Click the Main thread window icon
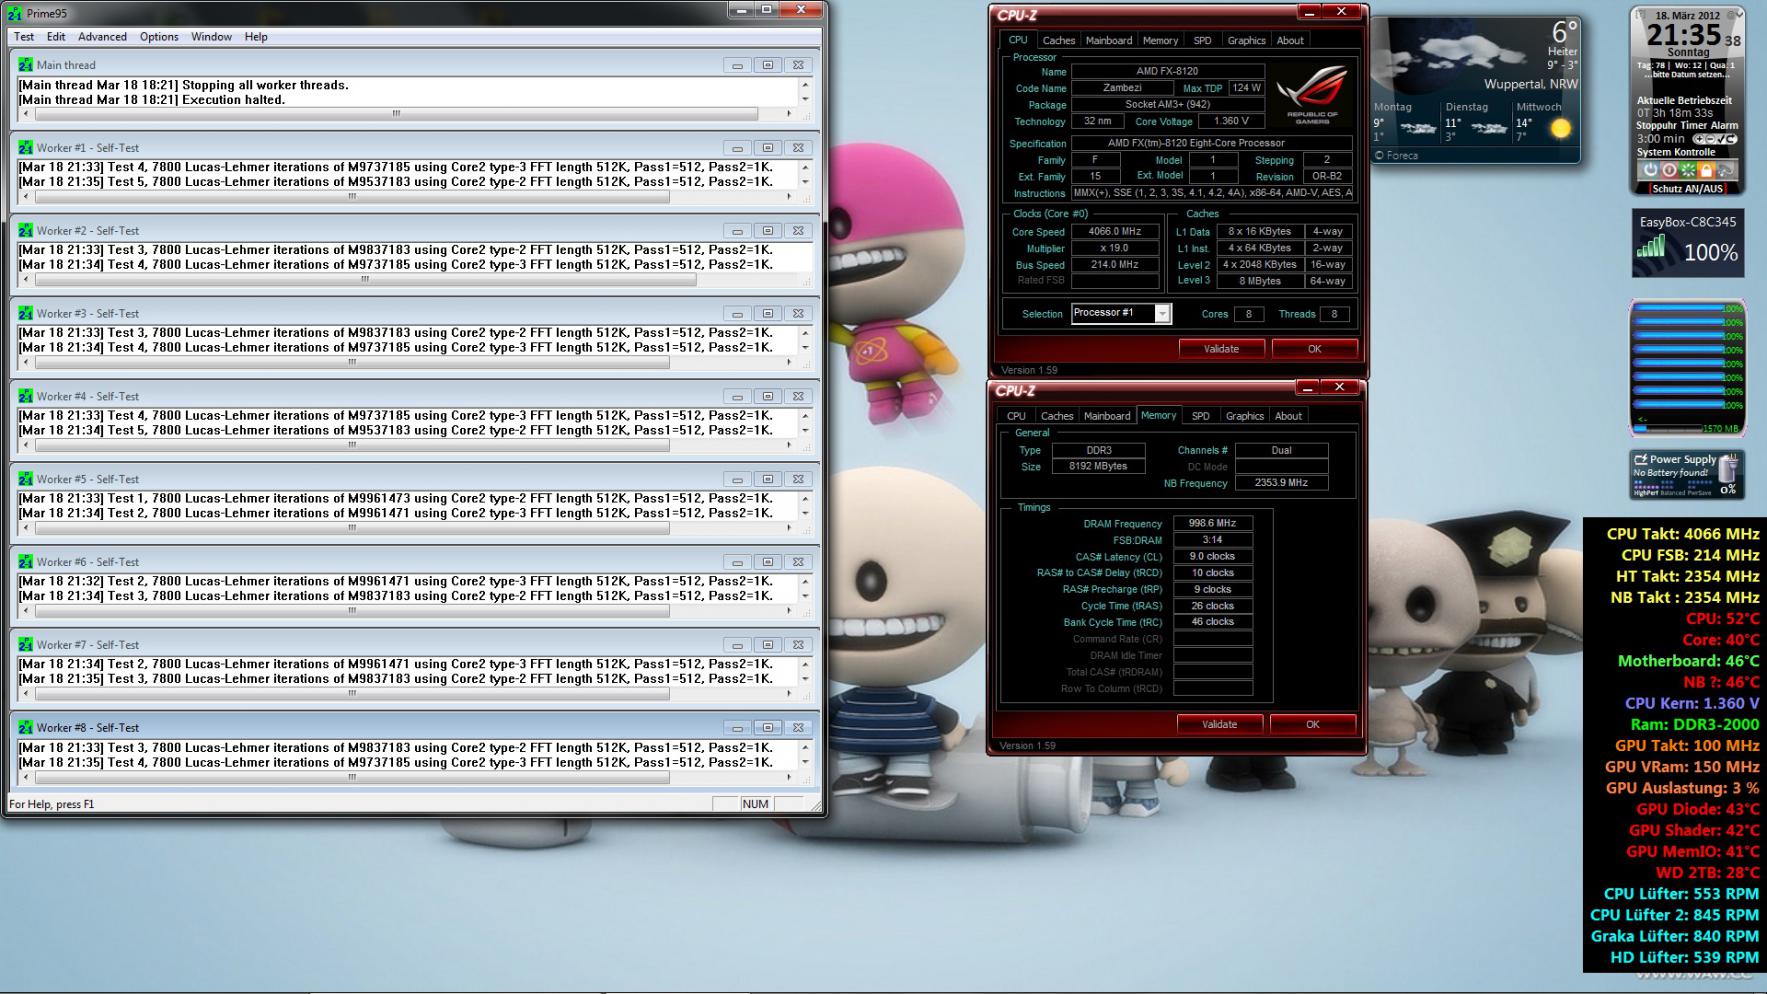The height and width of the screenshot is (994, 1767). click(x=25, y=65)
